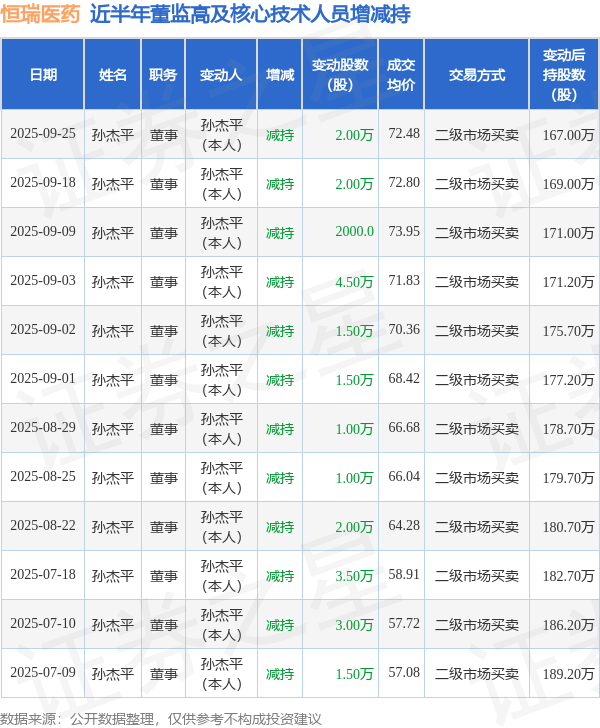600x728 pixels.
Task: Click the date 2025-09-03
Action: [43, 280]
